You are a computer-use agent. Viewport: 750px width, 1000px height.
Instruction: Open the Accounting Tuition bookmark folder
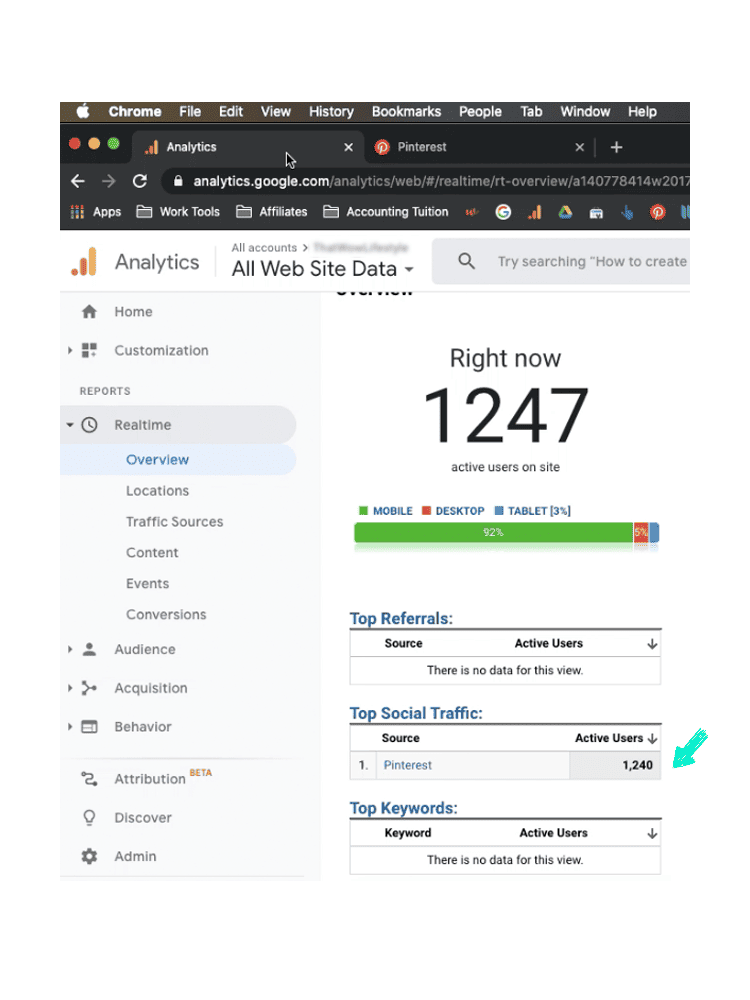[x=386, y=212]
